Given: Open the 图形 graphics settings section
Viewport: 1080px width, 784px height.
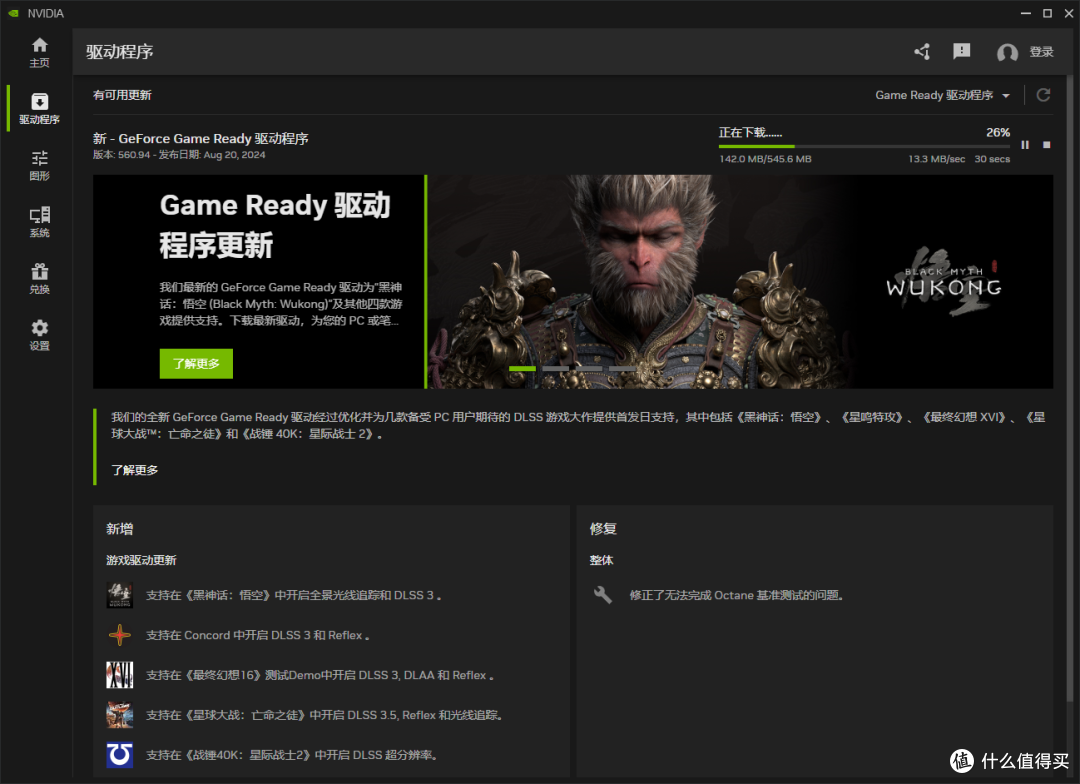Looking at the screenshot, I should (x=39, y=165).
